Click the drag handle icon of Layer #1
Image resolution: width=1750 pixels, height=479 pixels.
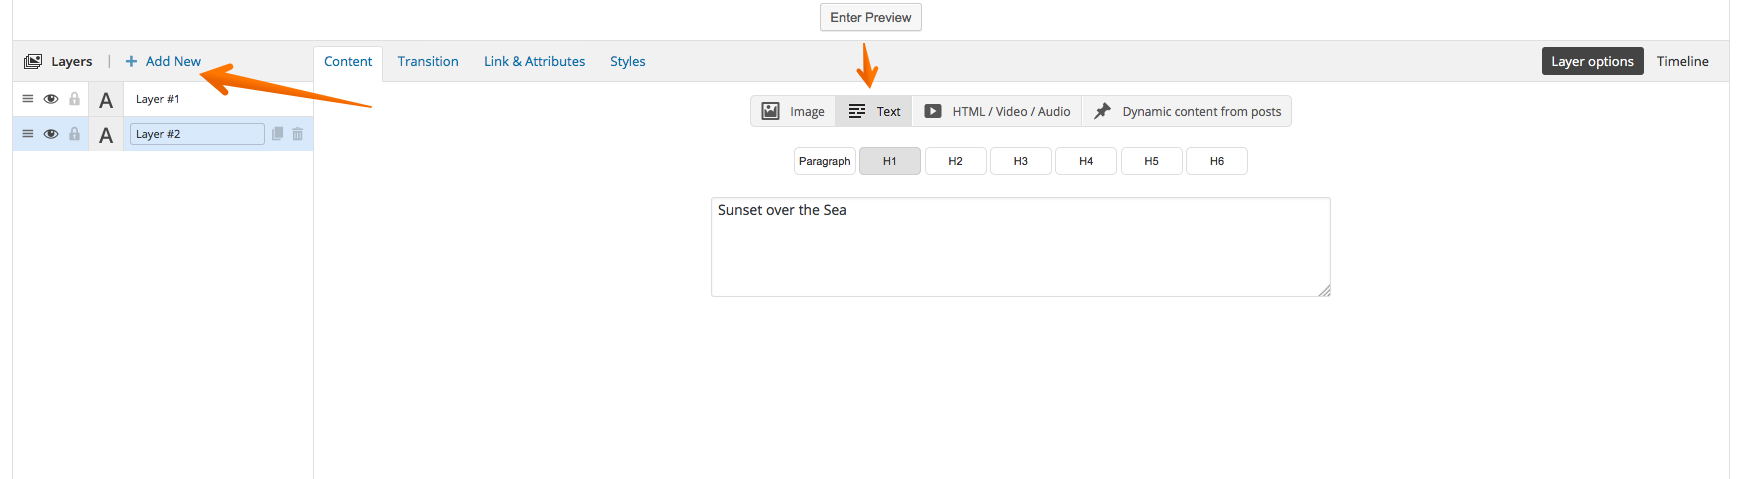28,99
